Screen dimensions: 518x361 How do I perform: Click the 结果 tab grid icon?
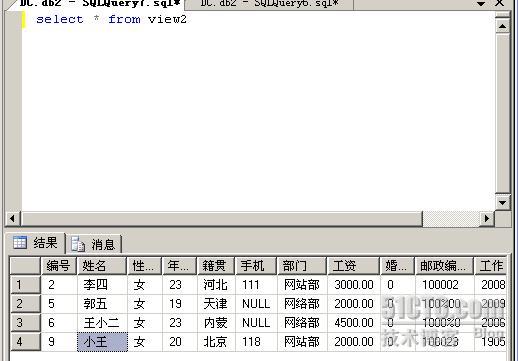tap(20, 242)
